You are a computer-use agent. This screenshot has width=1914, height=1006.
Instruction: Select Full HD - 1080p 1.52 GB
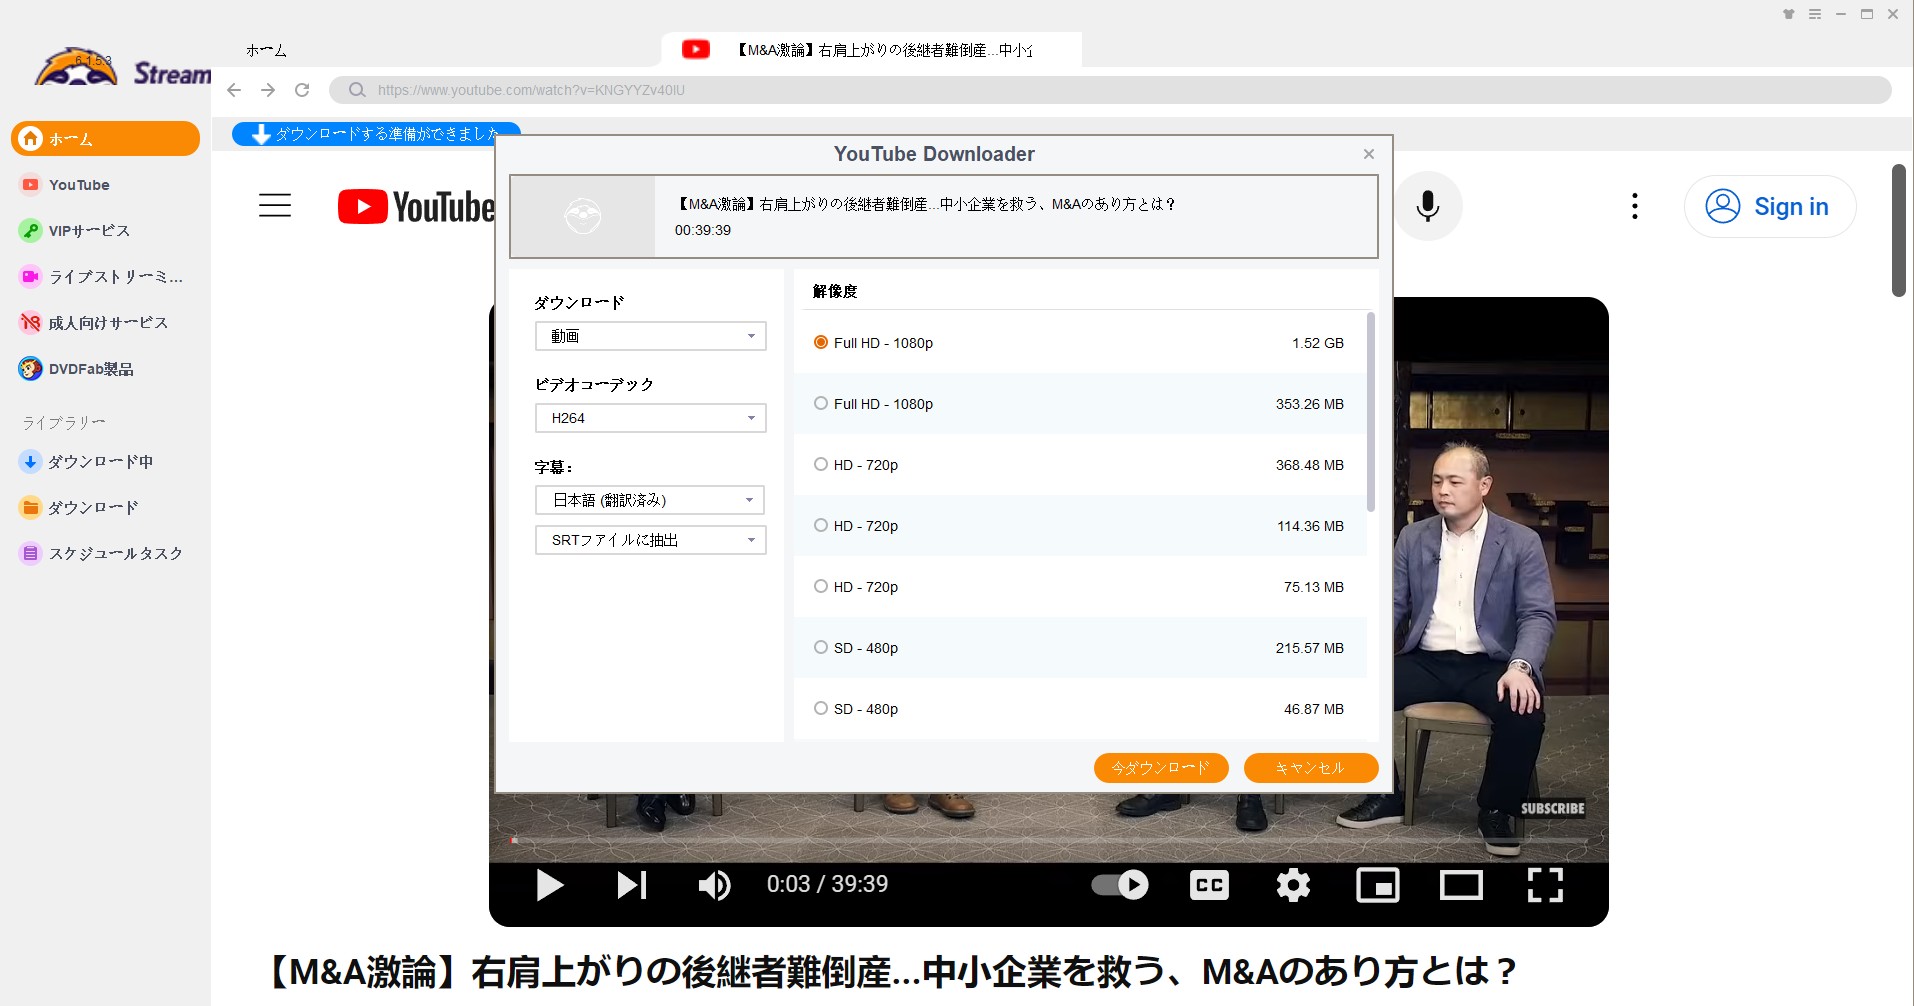[x=1080, y=343]
